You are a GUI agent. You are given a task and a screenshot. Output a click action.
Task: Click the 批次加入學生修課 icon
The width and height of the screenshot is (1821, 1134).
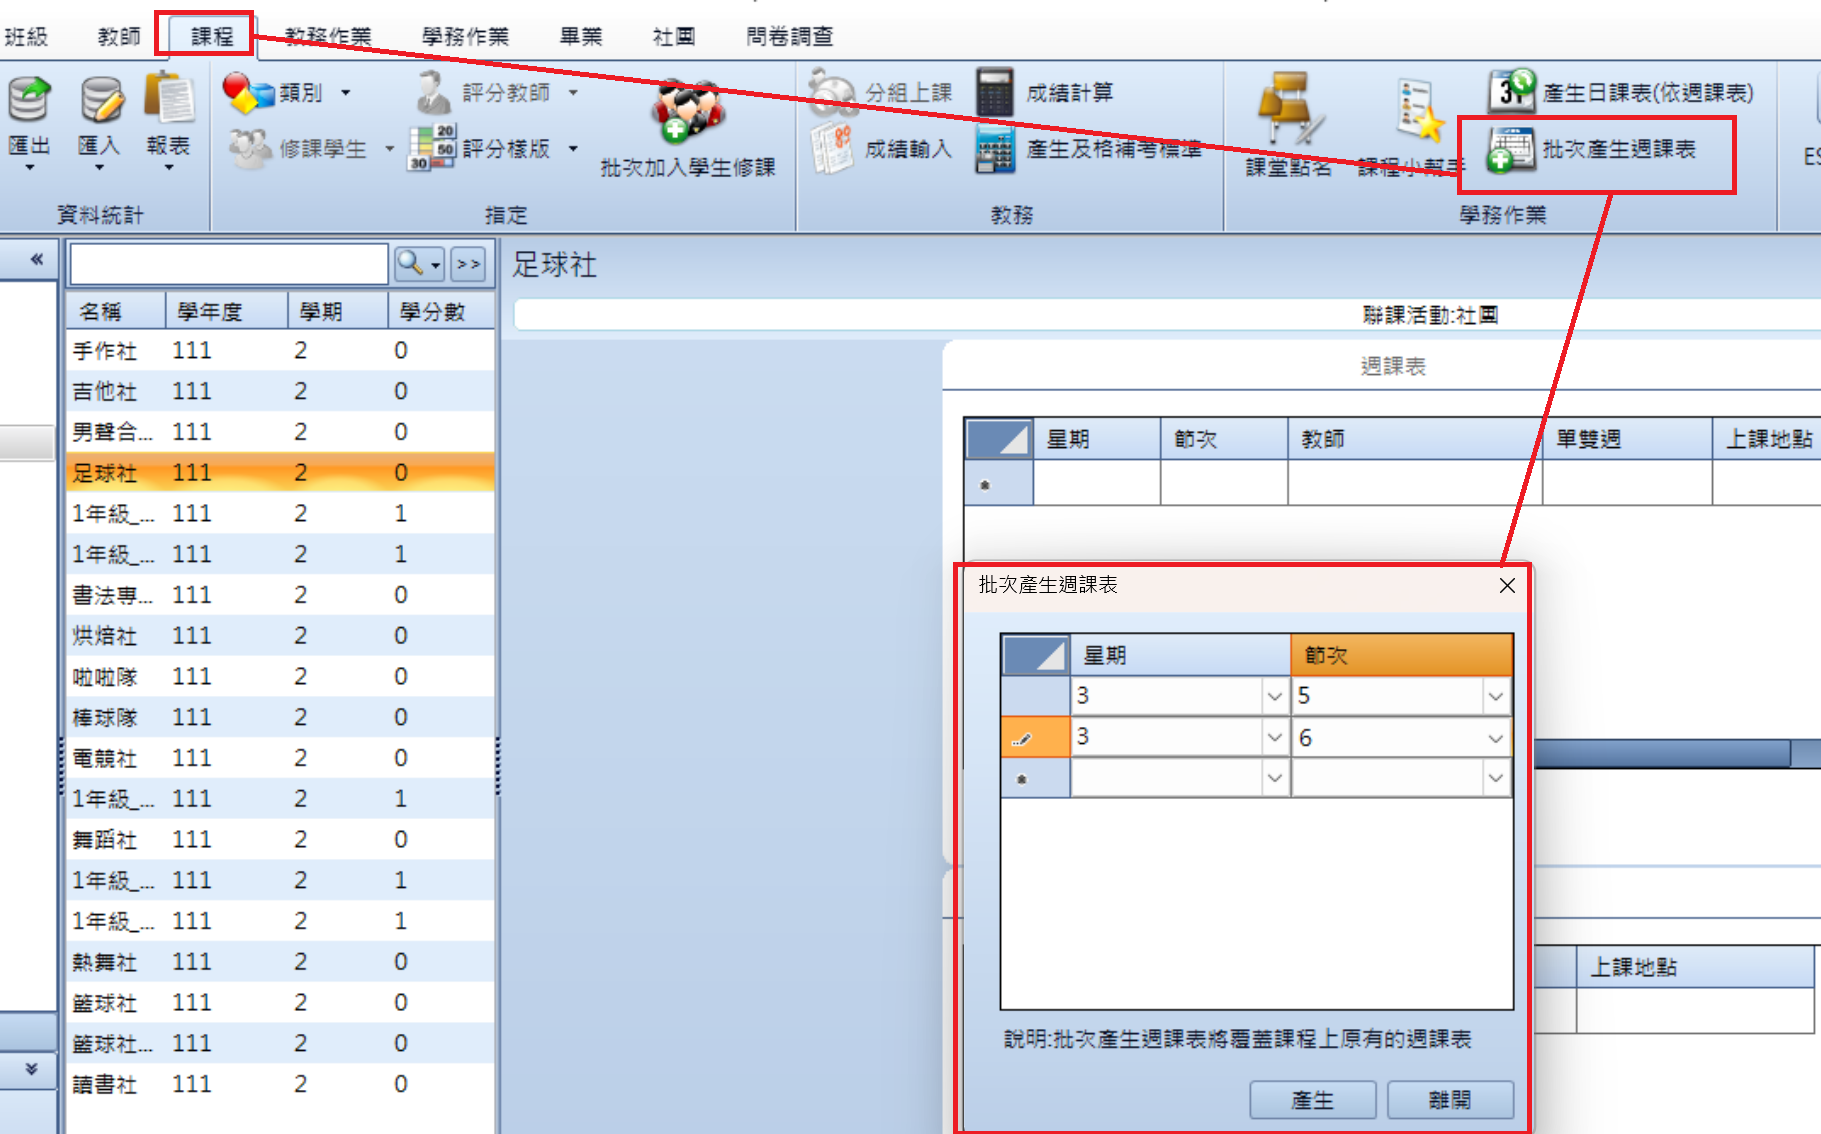[687, 111]
